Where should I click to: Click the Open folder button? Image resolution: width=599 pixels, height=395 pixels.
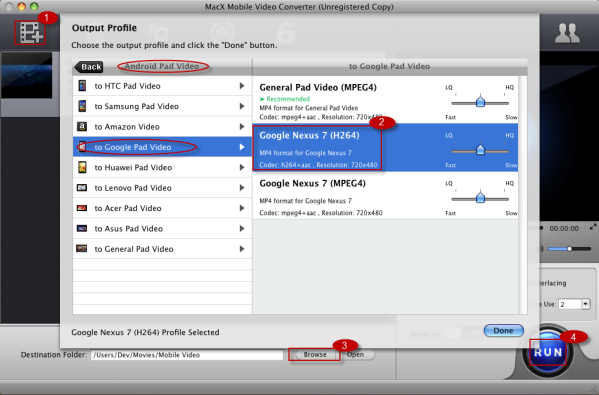(356, 355)
